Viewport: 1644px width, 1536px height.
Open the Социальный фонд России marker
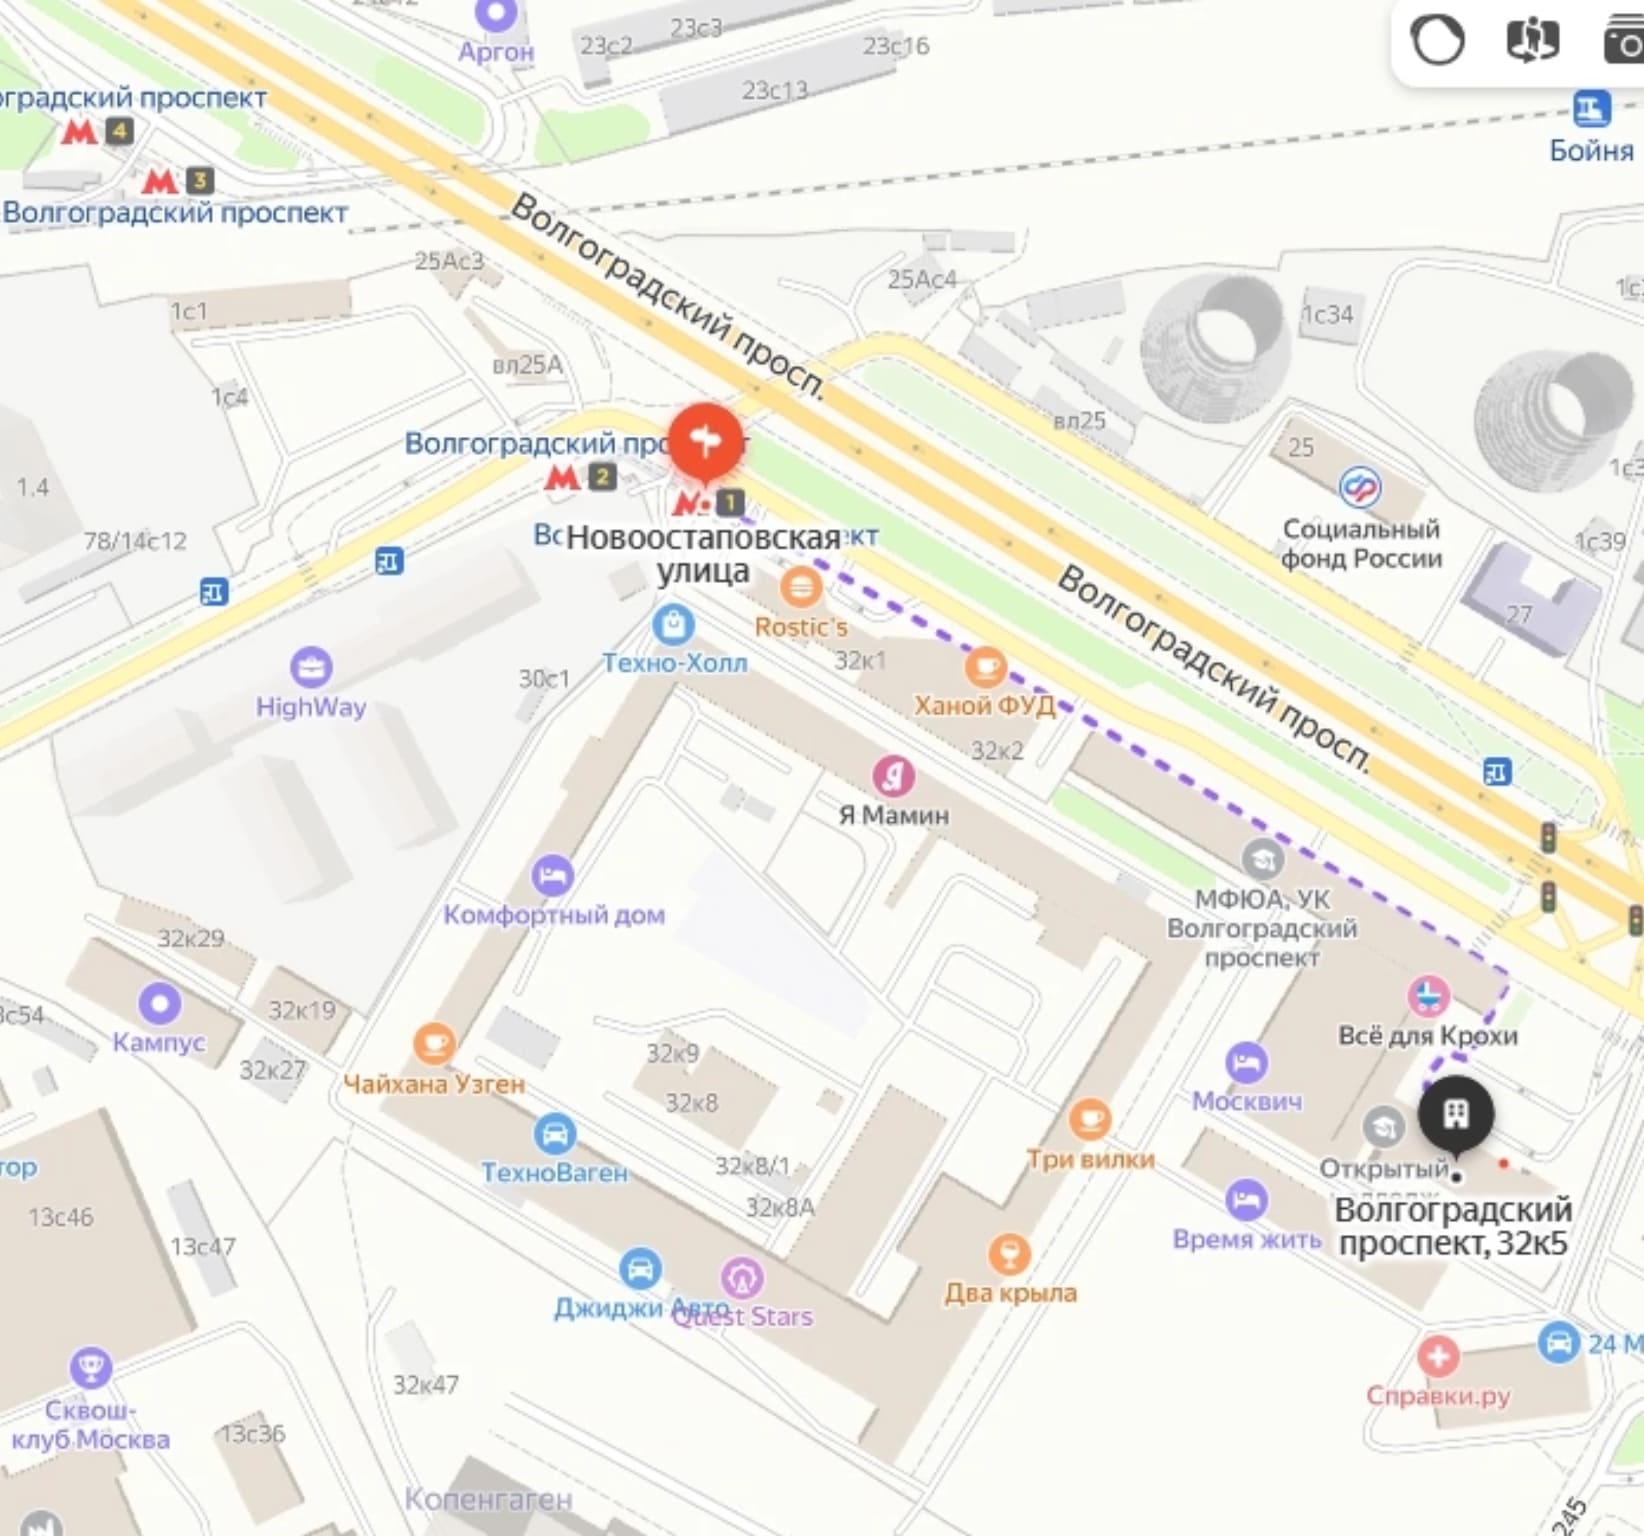coord(1360,489)
